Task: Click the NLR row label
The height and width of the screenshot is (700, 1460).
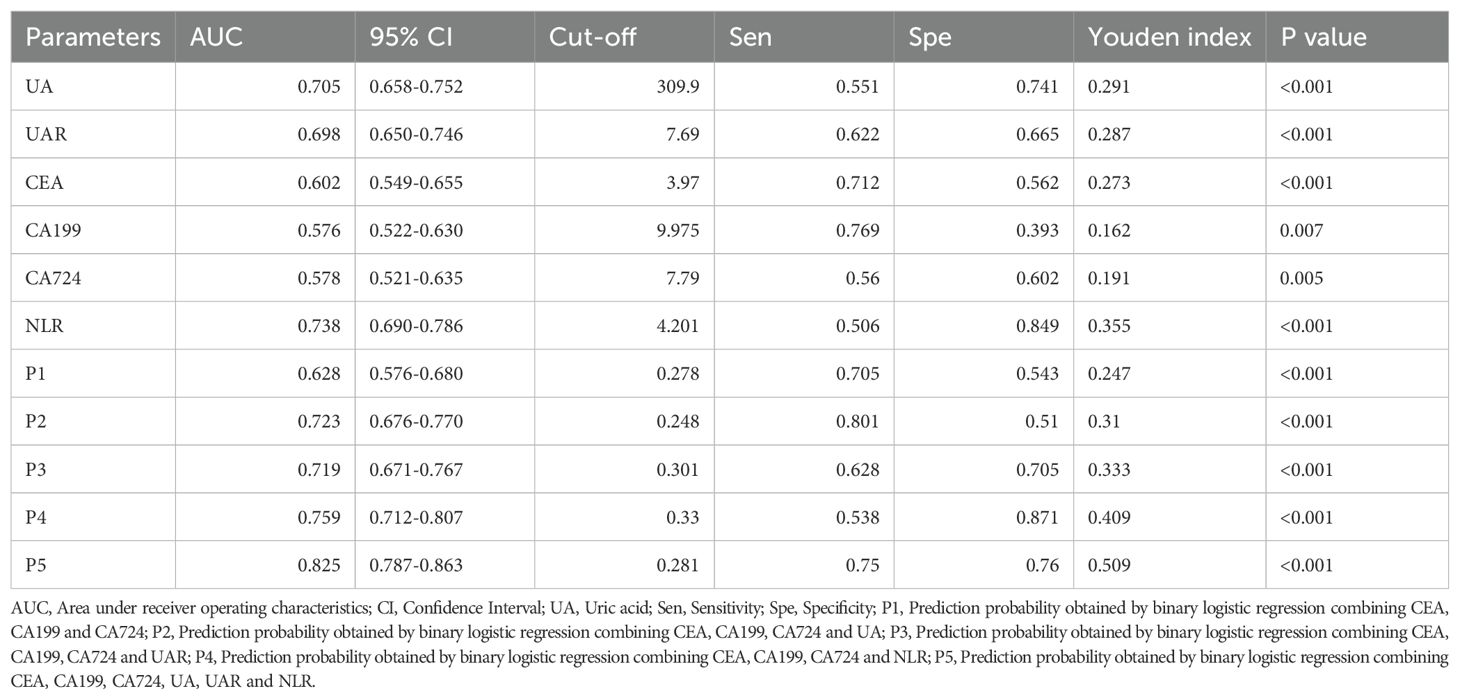Action: [41, 326]
